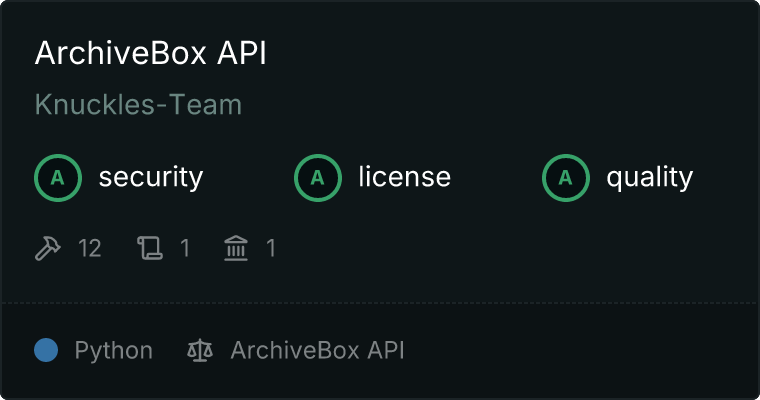Click the footer "ArchiveBox API" license text
This screenshot has width=760, height=400.
coord(317,350)
